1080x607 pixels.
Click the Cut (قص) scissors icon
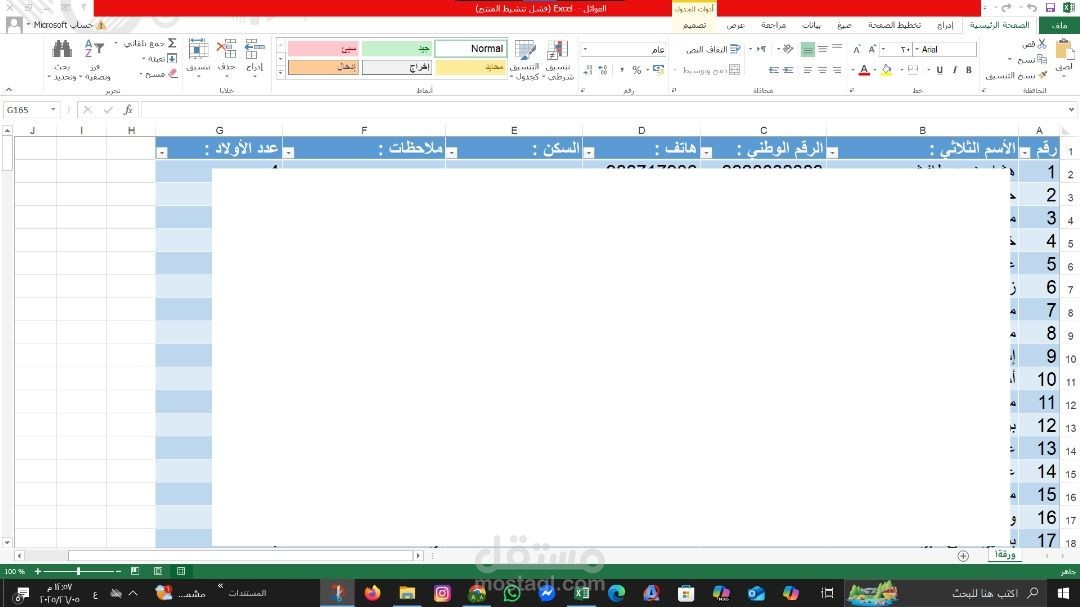point(1042,44)
